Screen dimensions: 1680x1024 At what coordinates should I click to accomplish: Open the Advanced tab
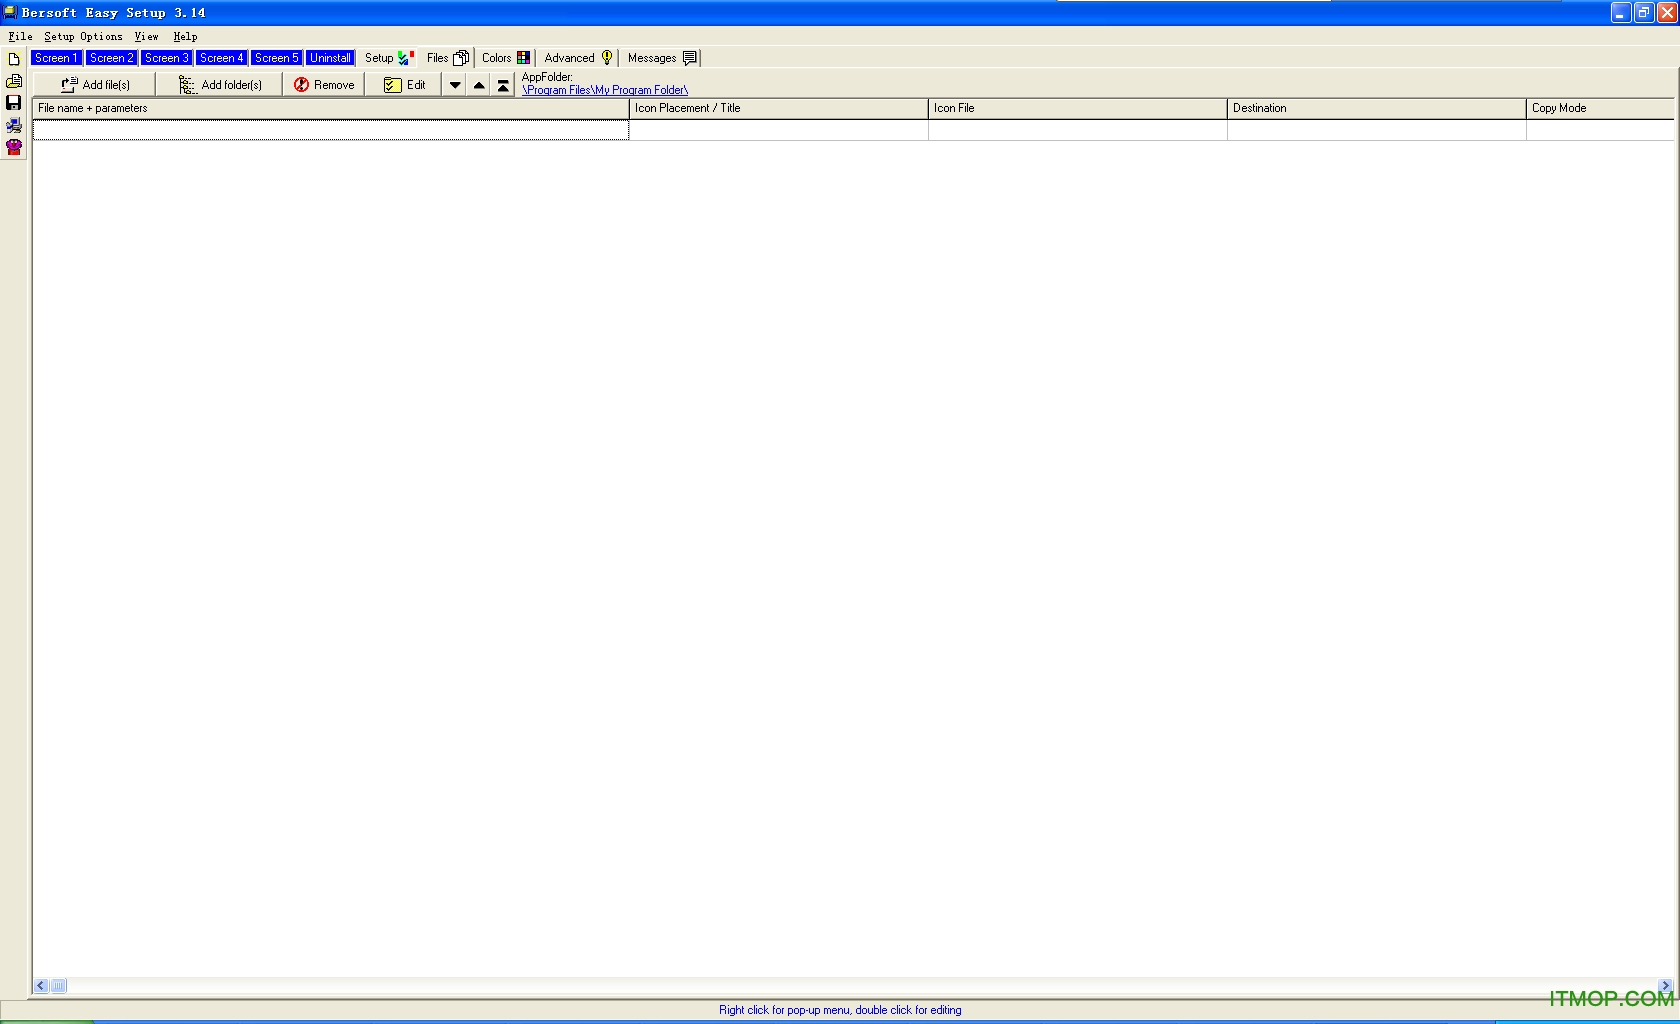point(577,58)
